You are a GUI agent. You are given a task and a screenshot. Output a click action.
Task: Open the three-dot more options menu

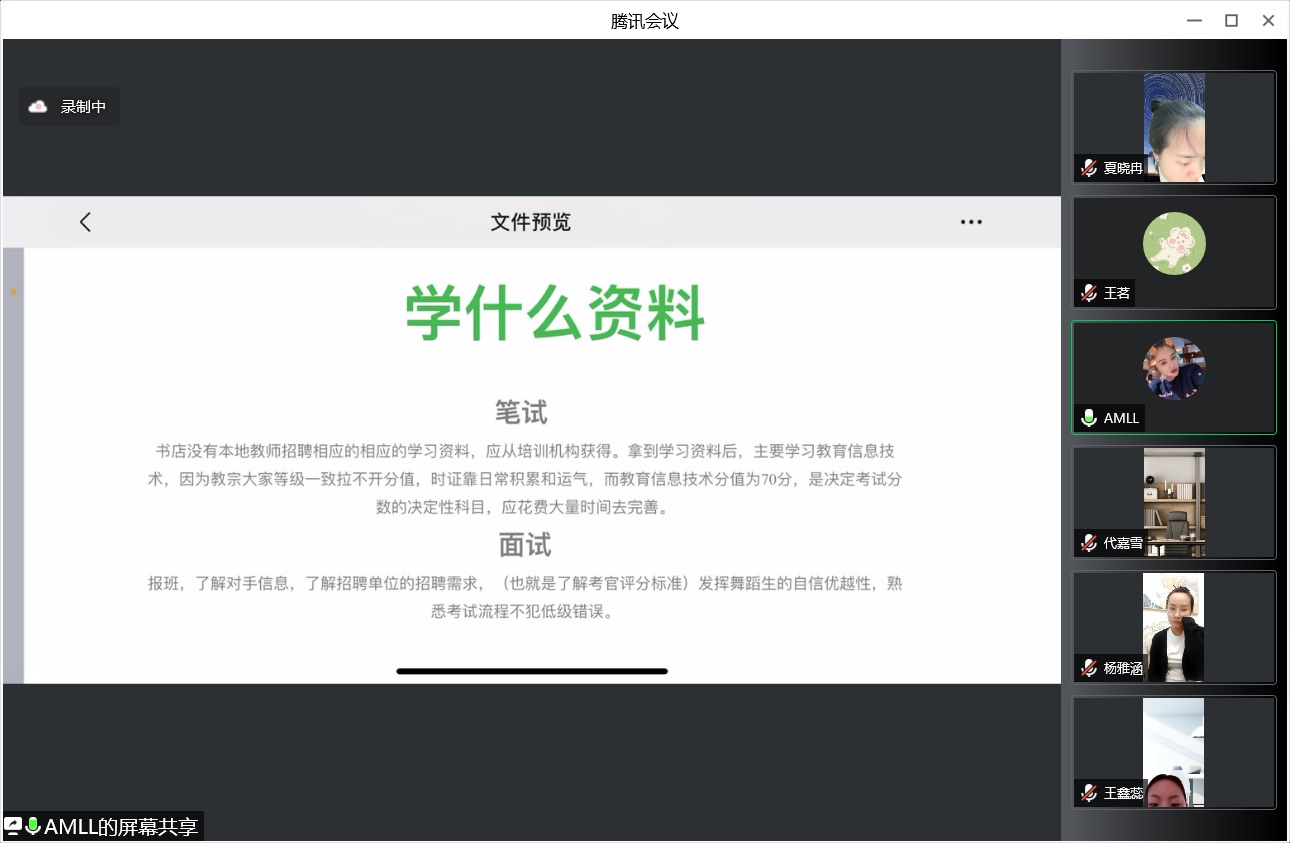pyautogui.click(x=971, y=222)
